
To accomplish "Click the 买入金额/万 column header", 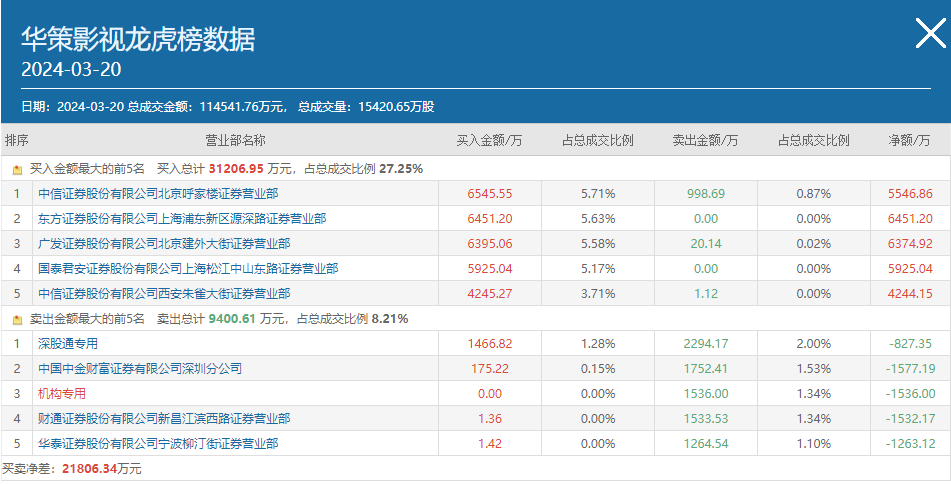I will 489,141.
